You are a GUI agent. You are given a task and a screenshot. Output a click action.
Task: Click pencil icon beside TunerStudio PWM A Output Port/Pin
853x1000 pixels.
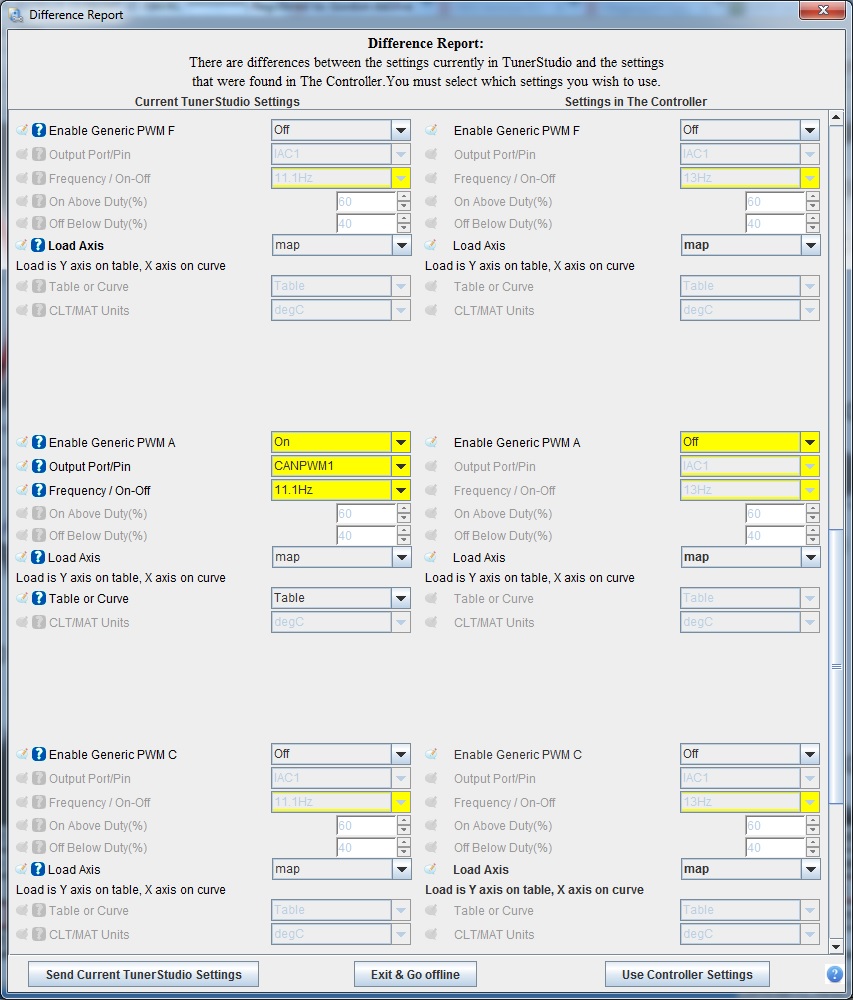tap(22, 466)
